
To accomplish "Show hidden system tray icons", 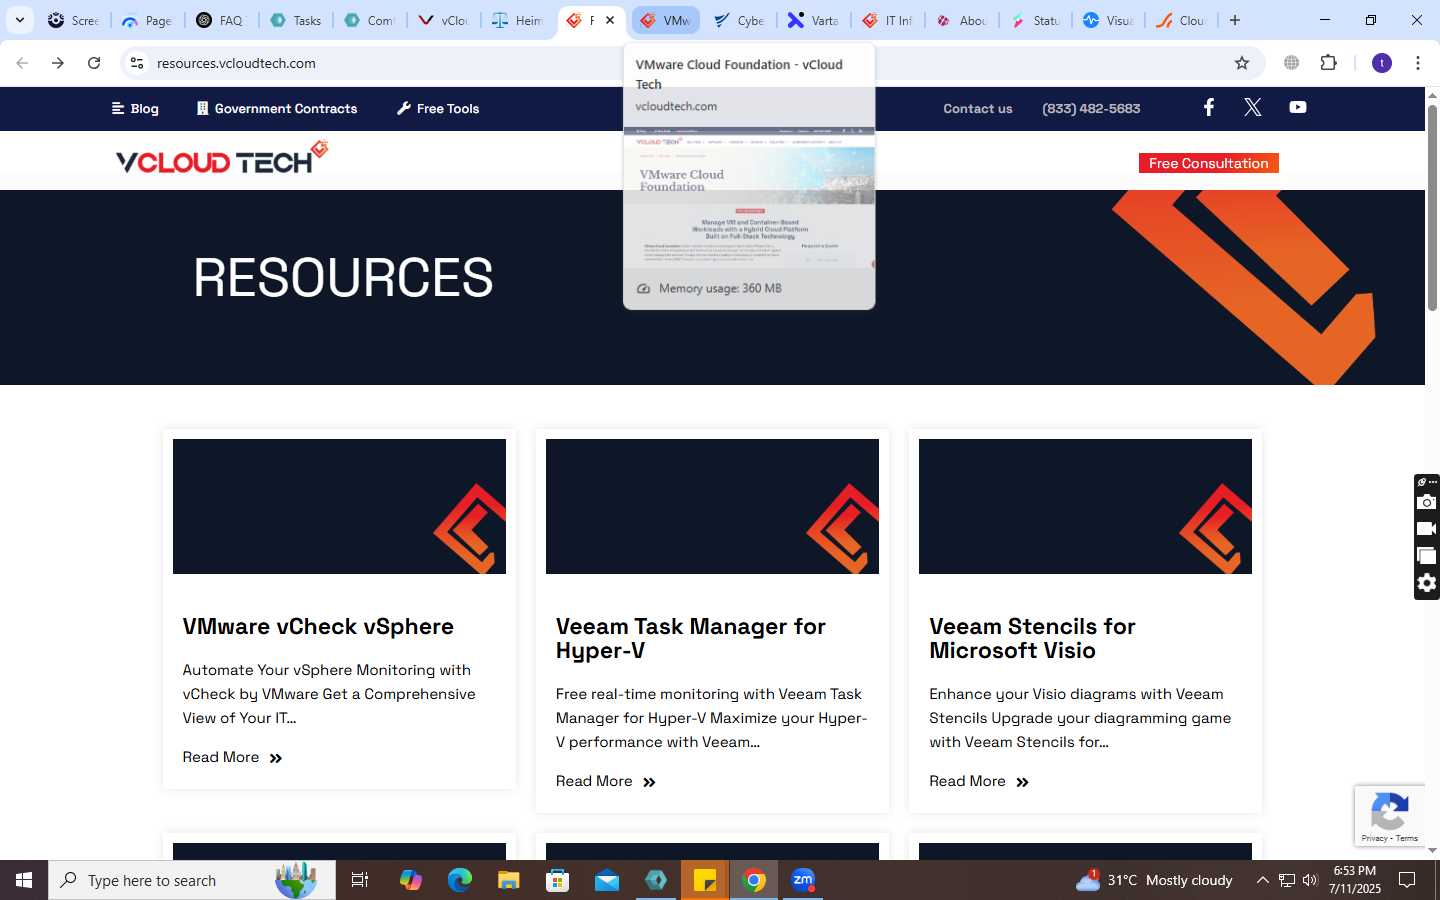I will click(1262, 880).
